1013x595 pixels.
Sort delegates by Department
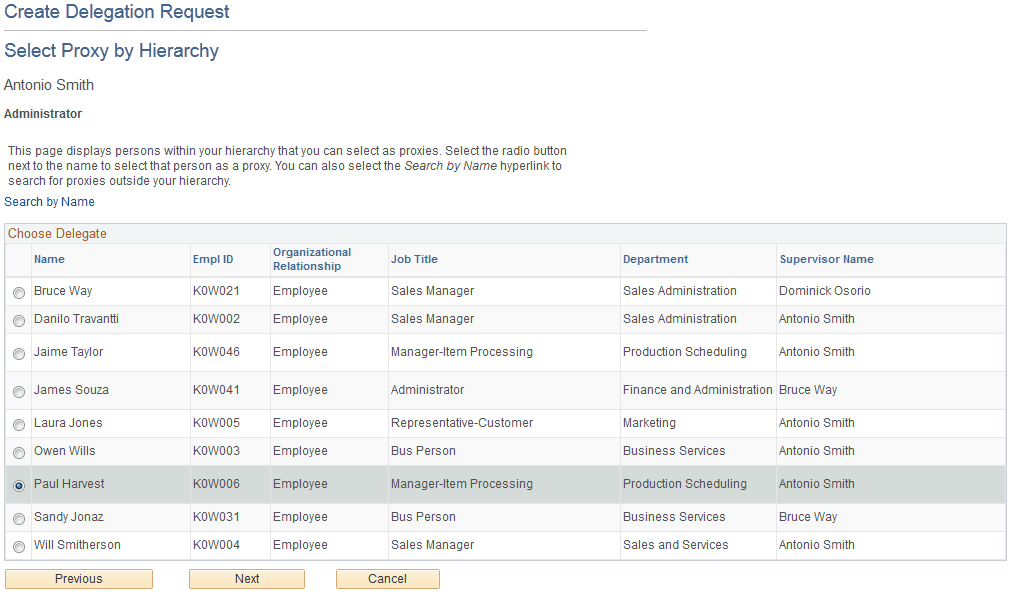pos(655,258)
